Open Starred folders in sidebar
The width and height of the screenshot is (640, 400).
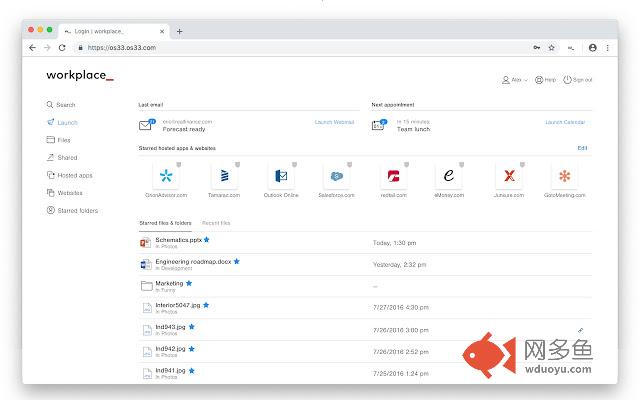(x=72, y=211)
